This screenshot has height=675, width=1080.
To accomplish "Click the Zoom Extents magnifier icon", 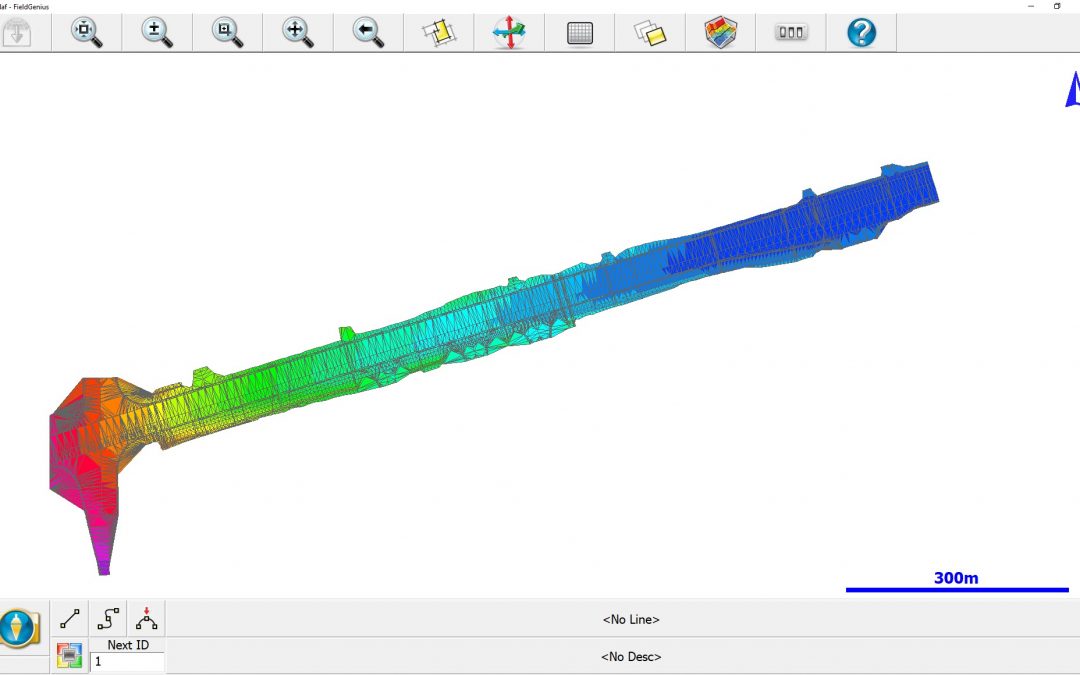I will (86, 32).
